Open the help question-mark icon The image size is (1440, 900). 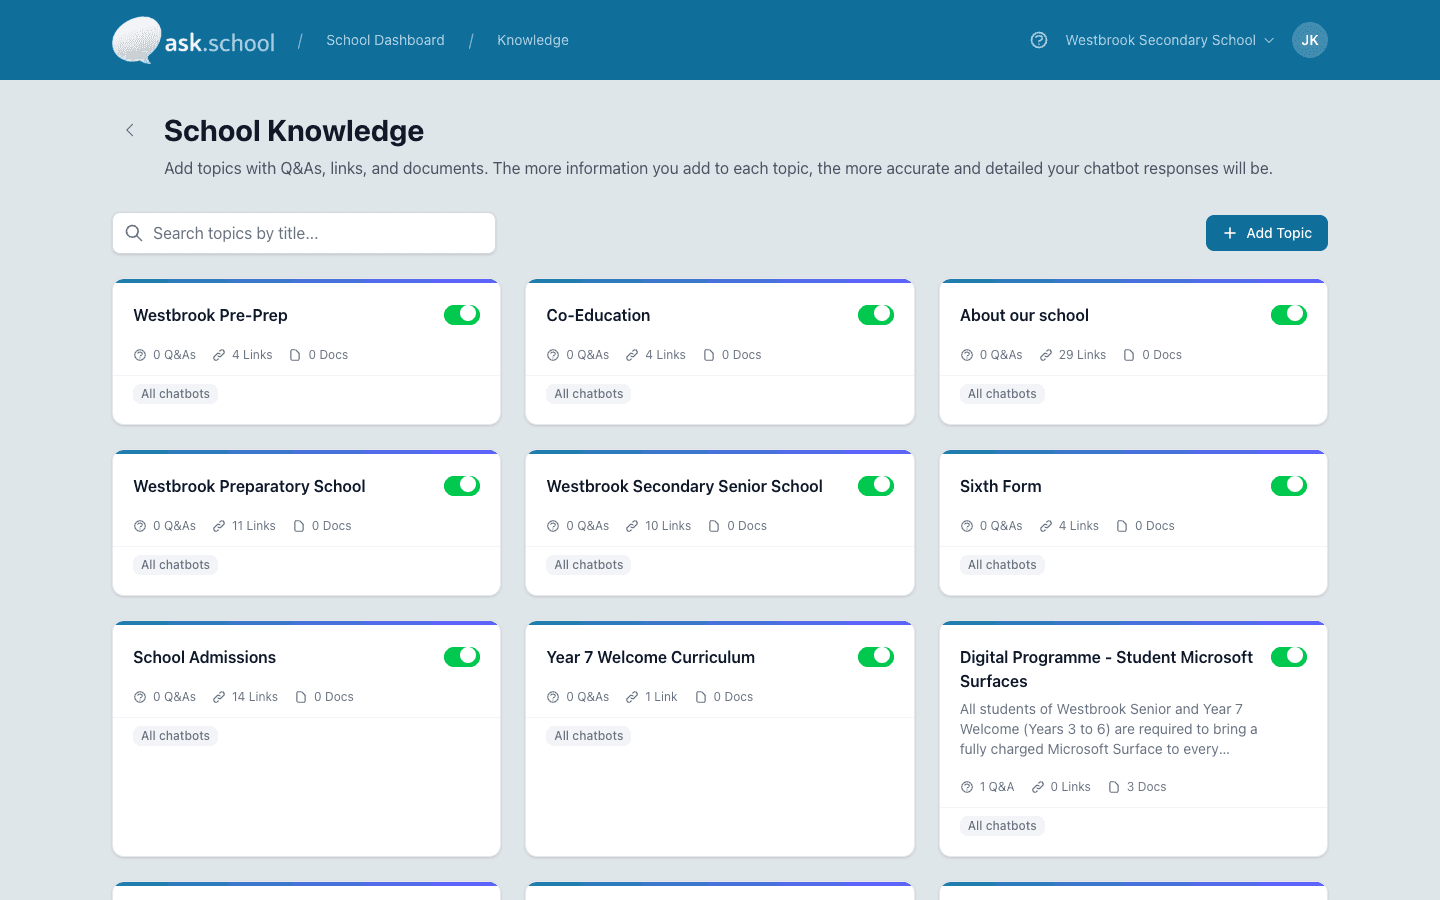[1039, 40]
